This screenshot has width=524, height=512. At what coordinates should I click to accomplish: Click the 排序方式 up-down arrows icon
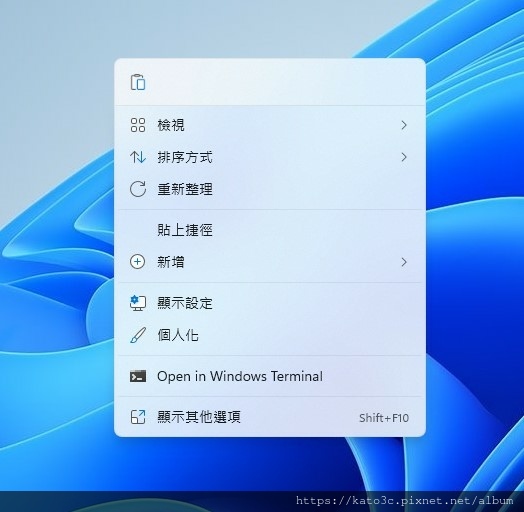click(x=138, y=157)
